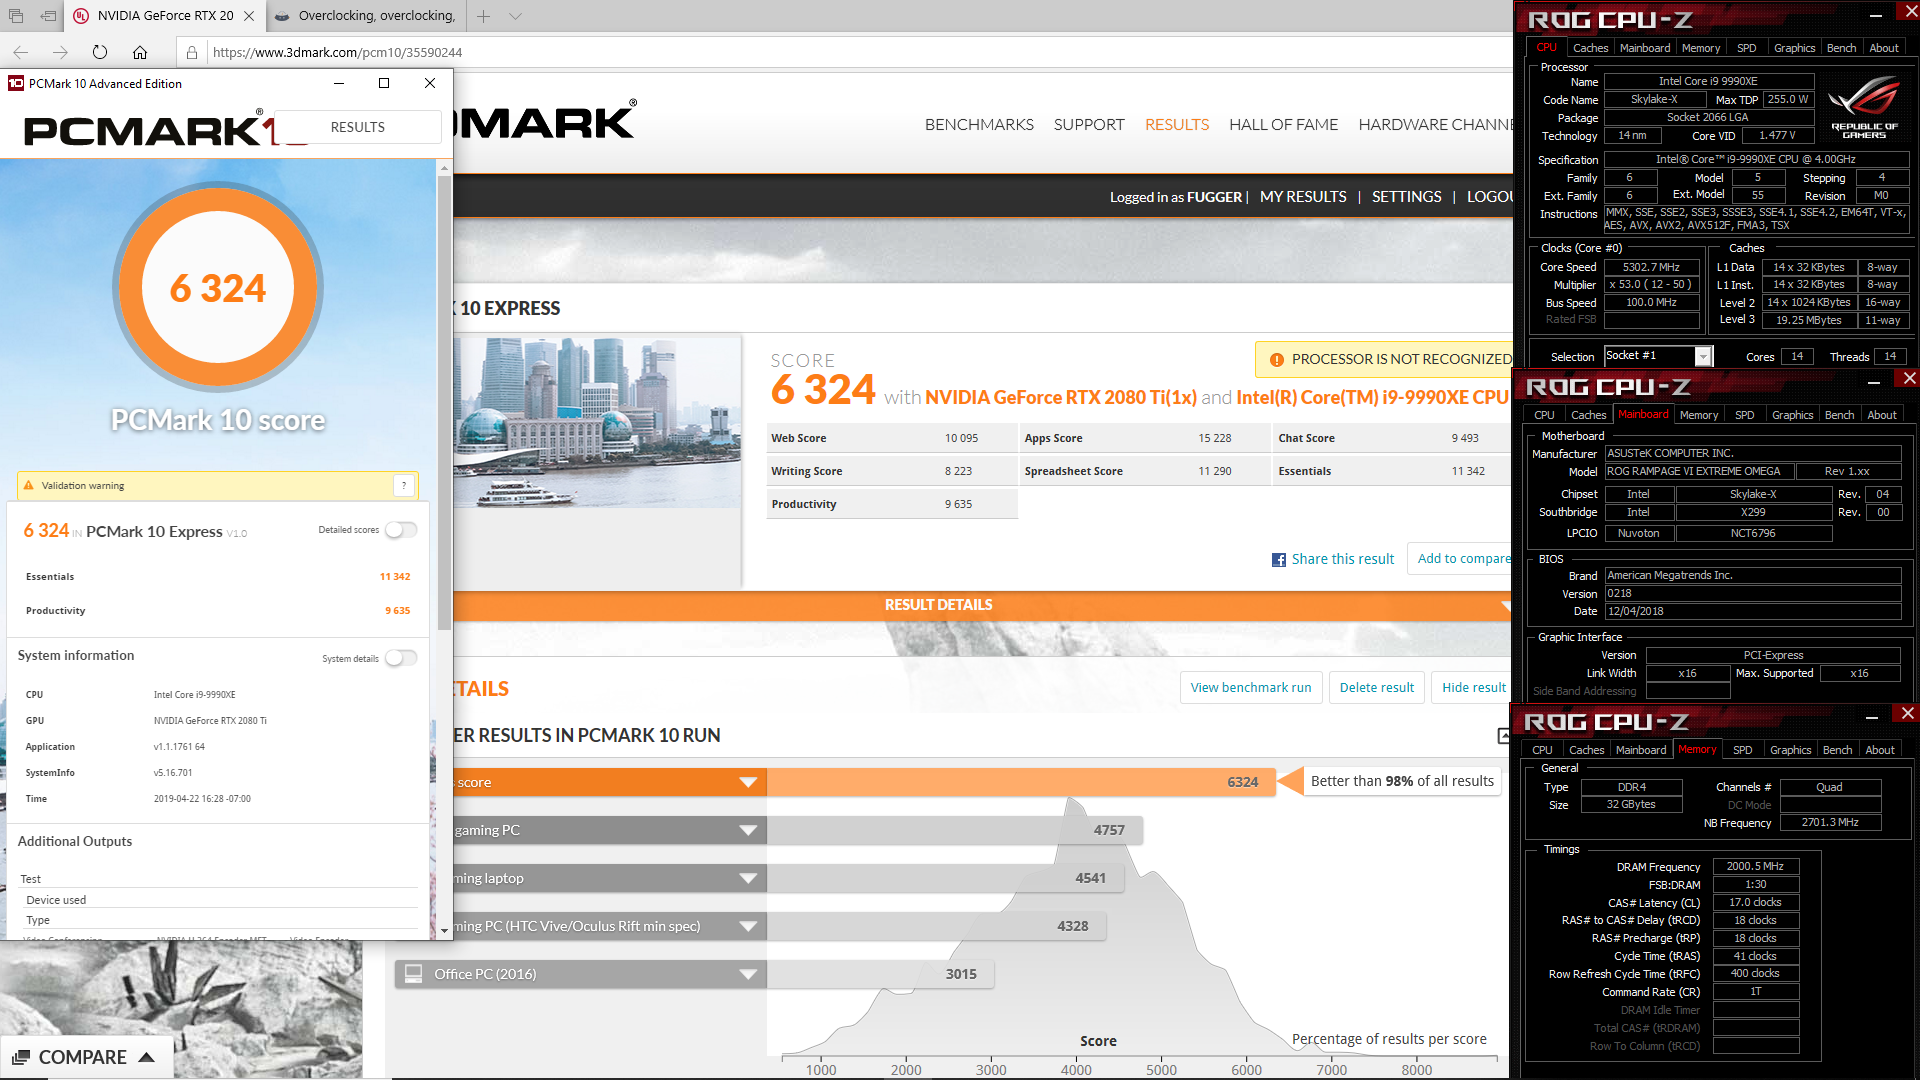1920x1080 pixels.
Task: Open Bench tab in top CPU-Z window
Action: click(x=1841, y=48)
